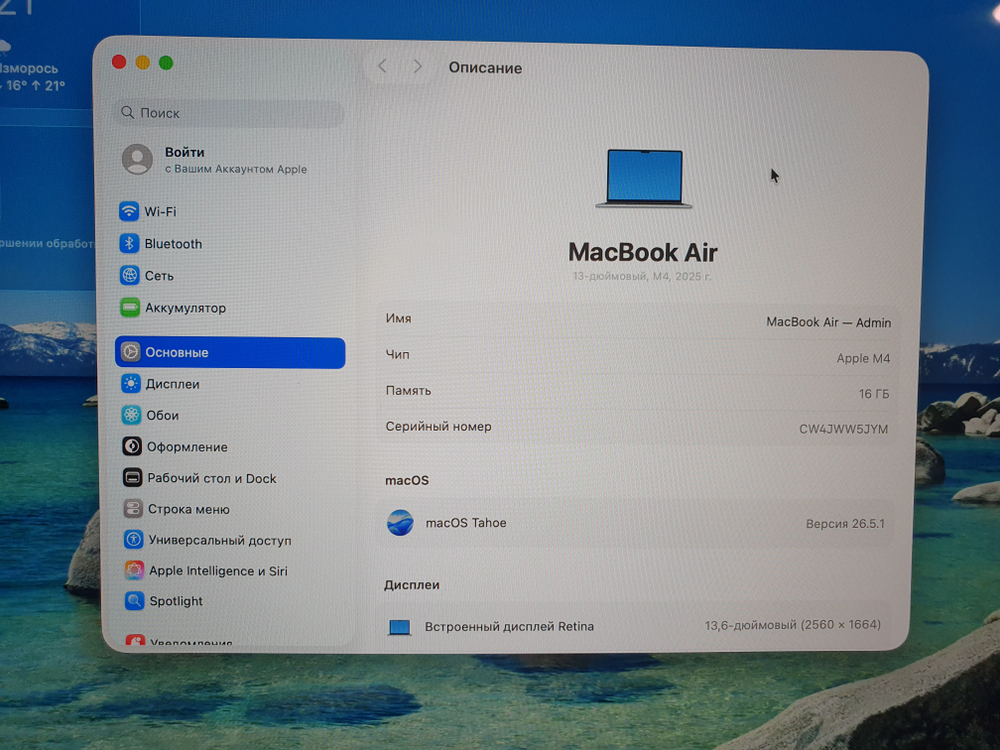Click the Имя row label
This screenshot has height=750, width=1000.
click(x=398, y=318)
